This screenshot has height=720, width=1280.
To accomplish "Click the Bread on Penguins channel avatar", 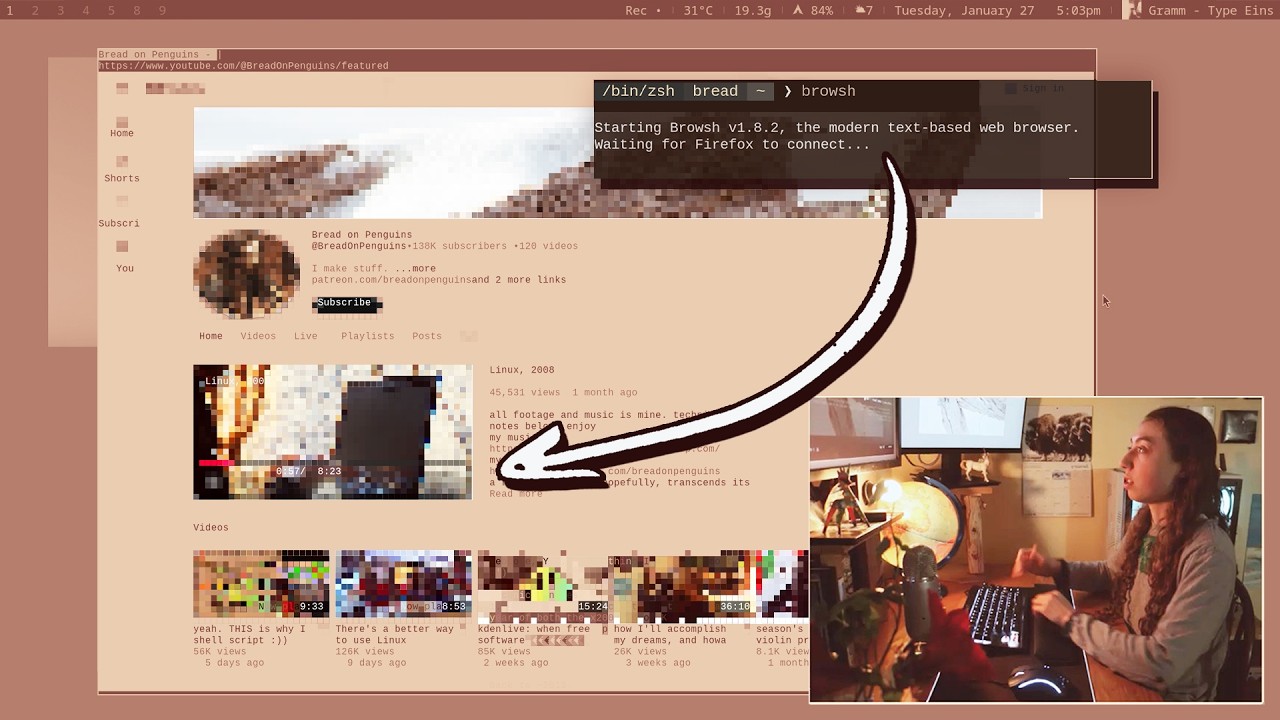I will (x=246, y=273).
